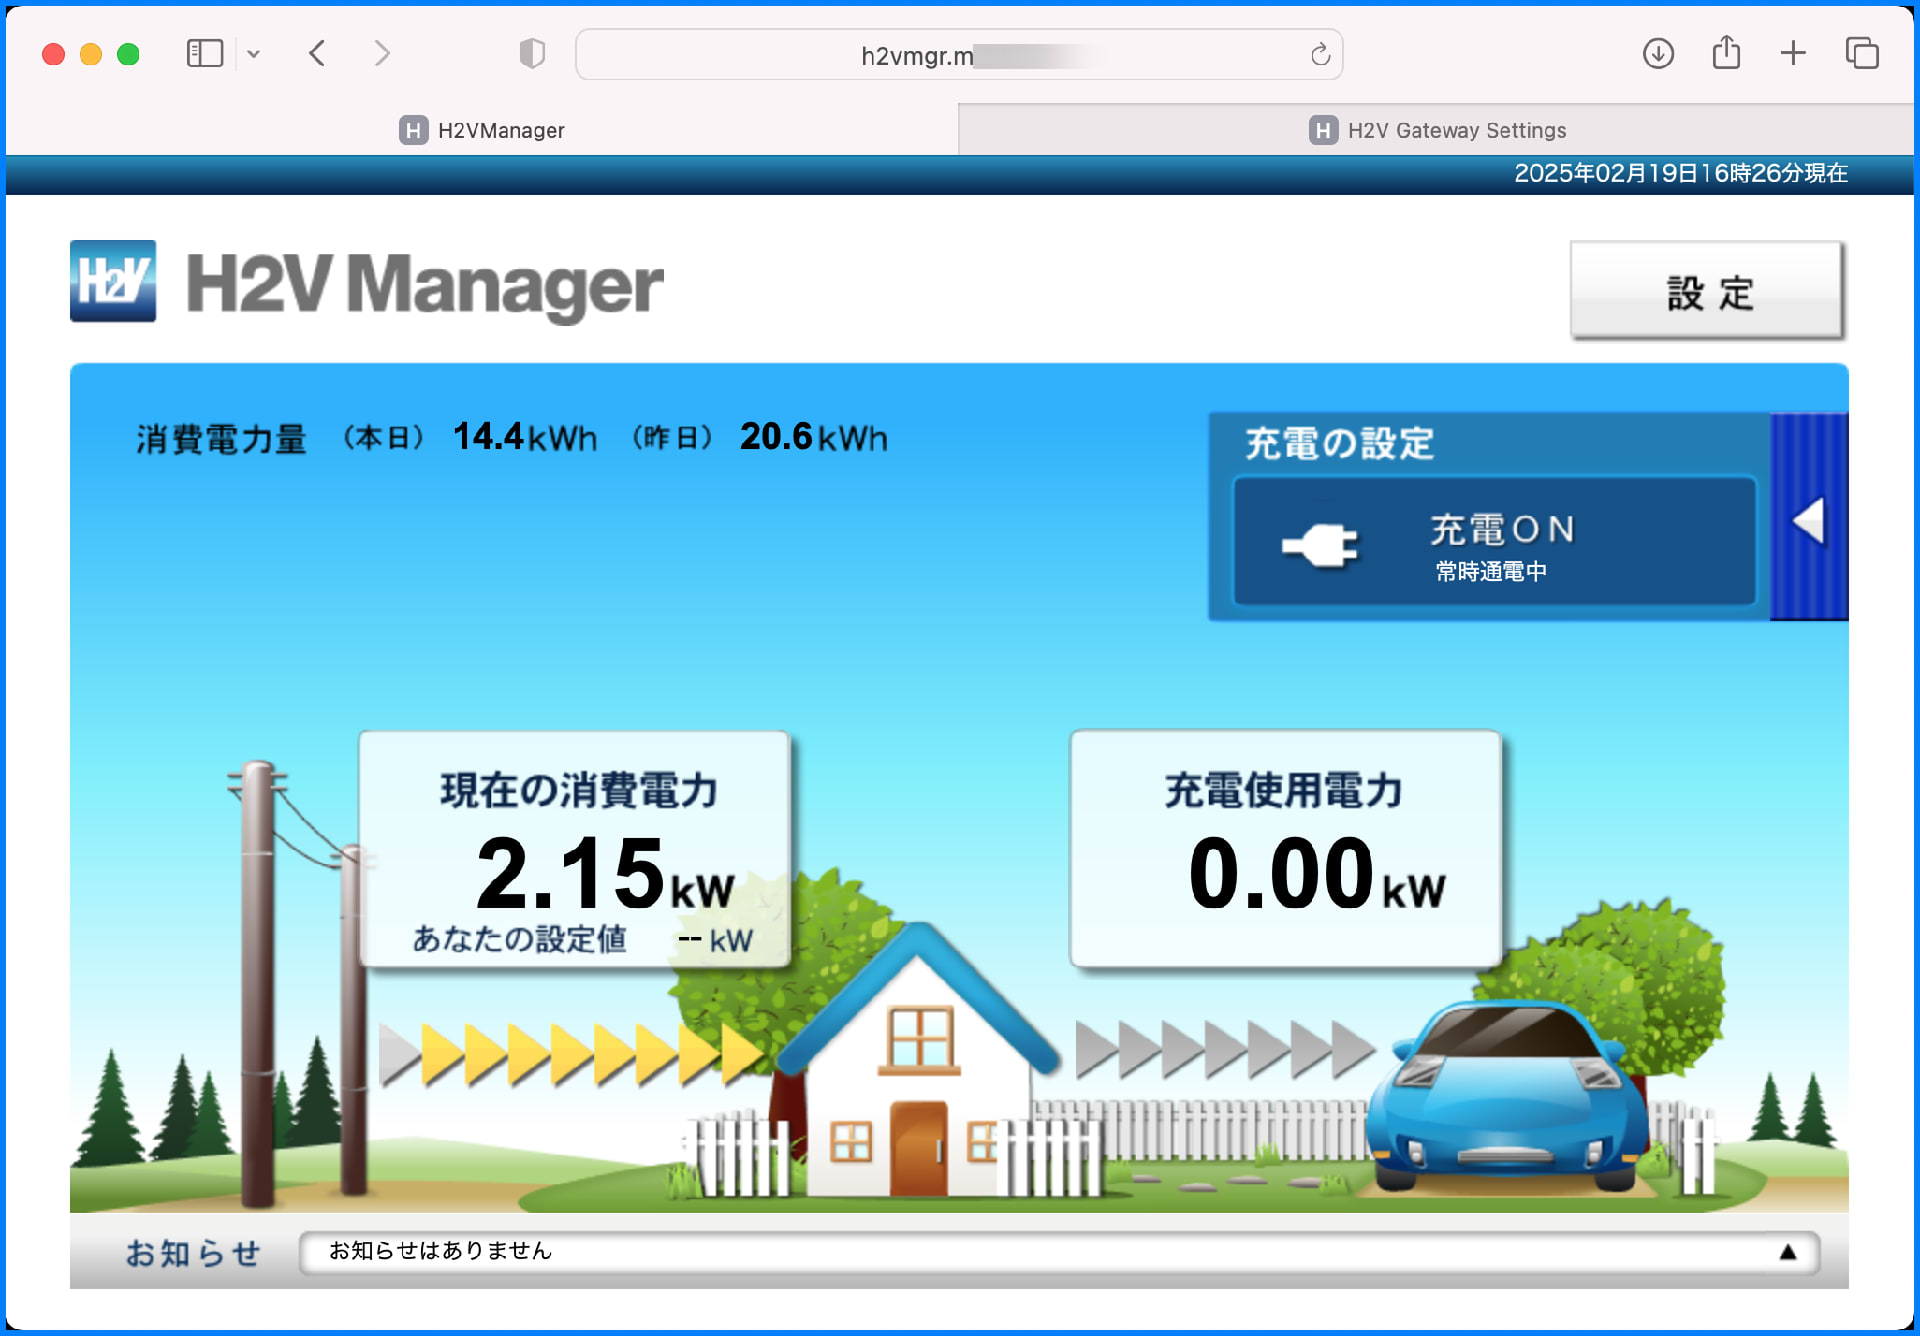1920x1336 pixels.
Task: Show downloads with the download icon
Action: tap(1658, 54)
